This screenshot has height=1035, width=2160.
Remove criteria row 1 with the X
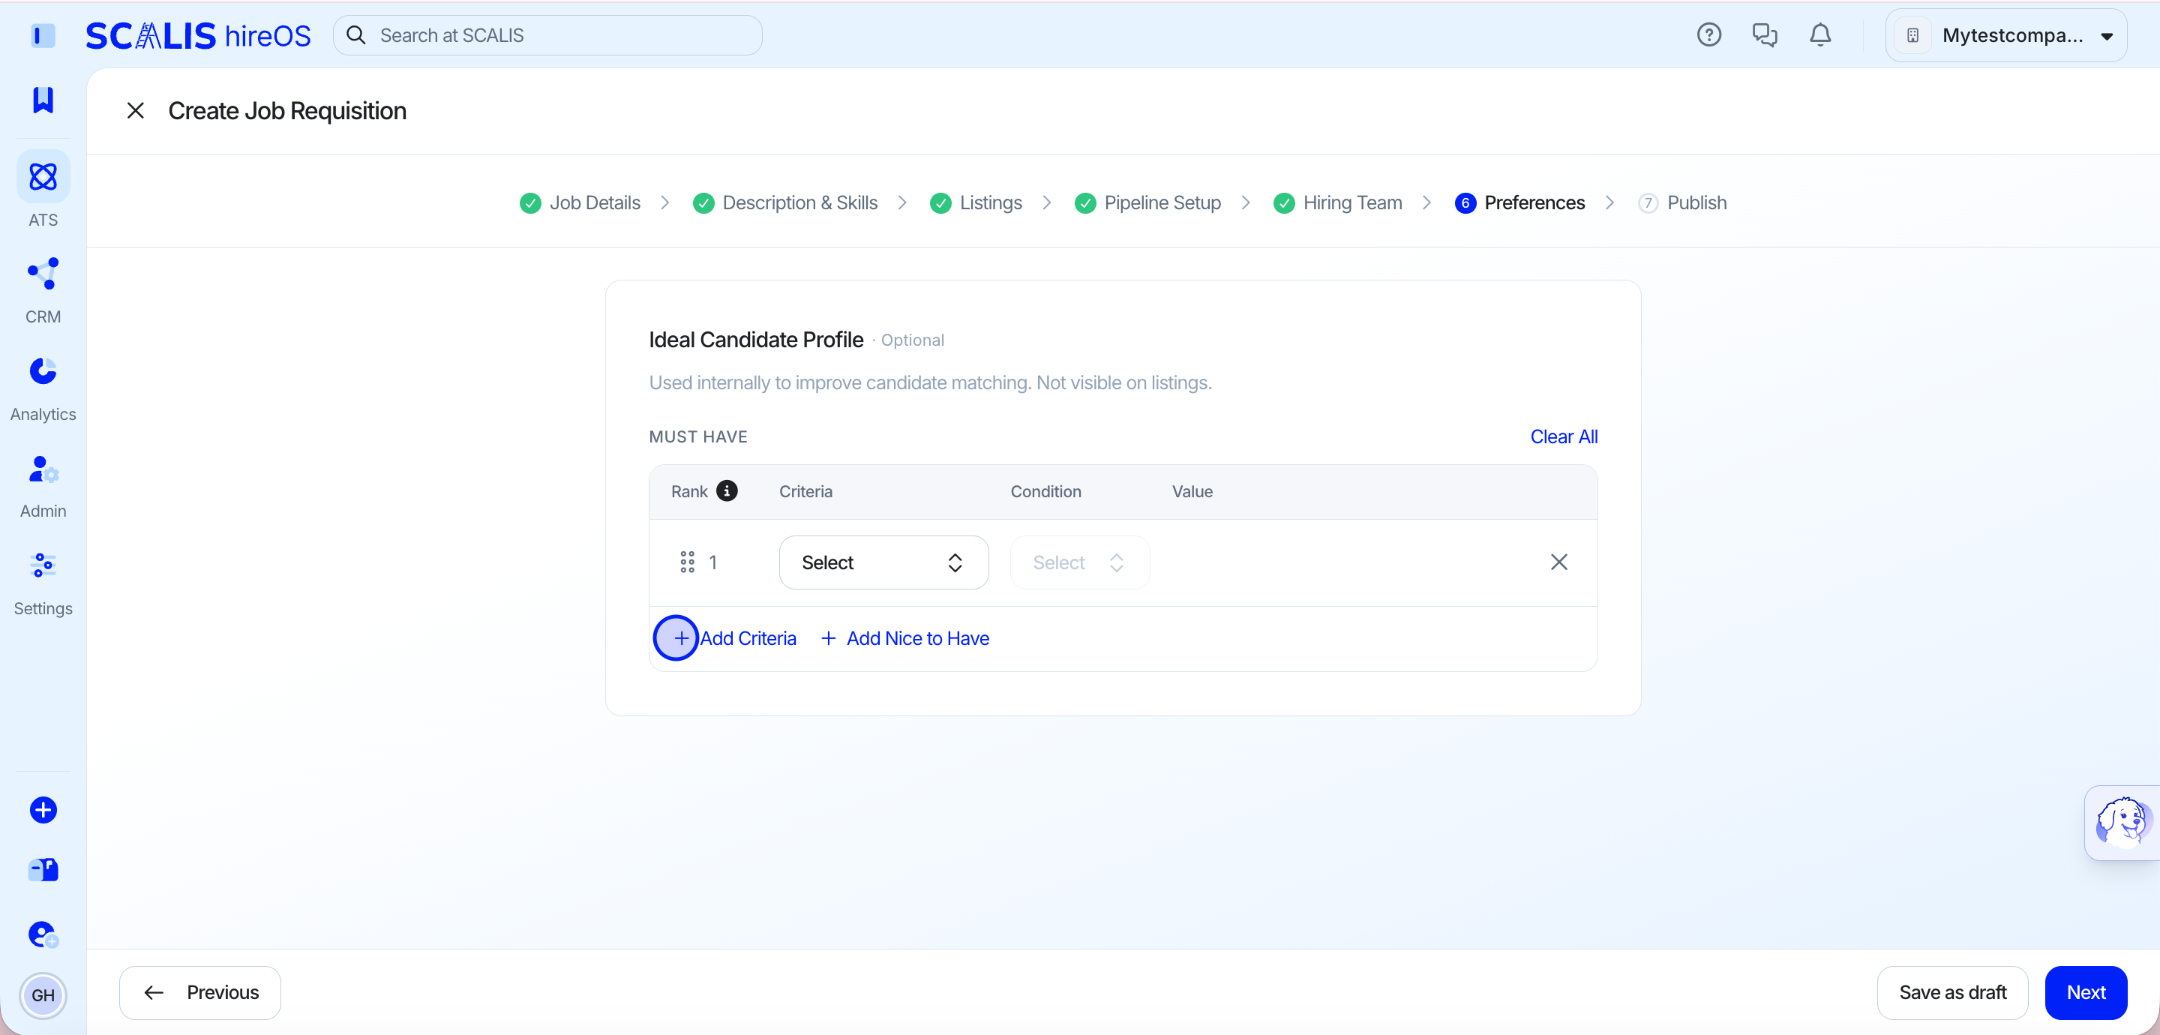(x=1559, y=562)
